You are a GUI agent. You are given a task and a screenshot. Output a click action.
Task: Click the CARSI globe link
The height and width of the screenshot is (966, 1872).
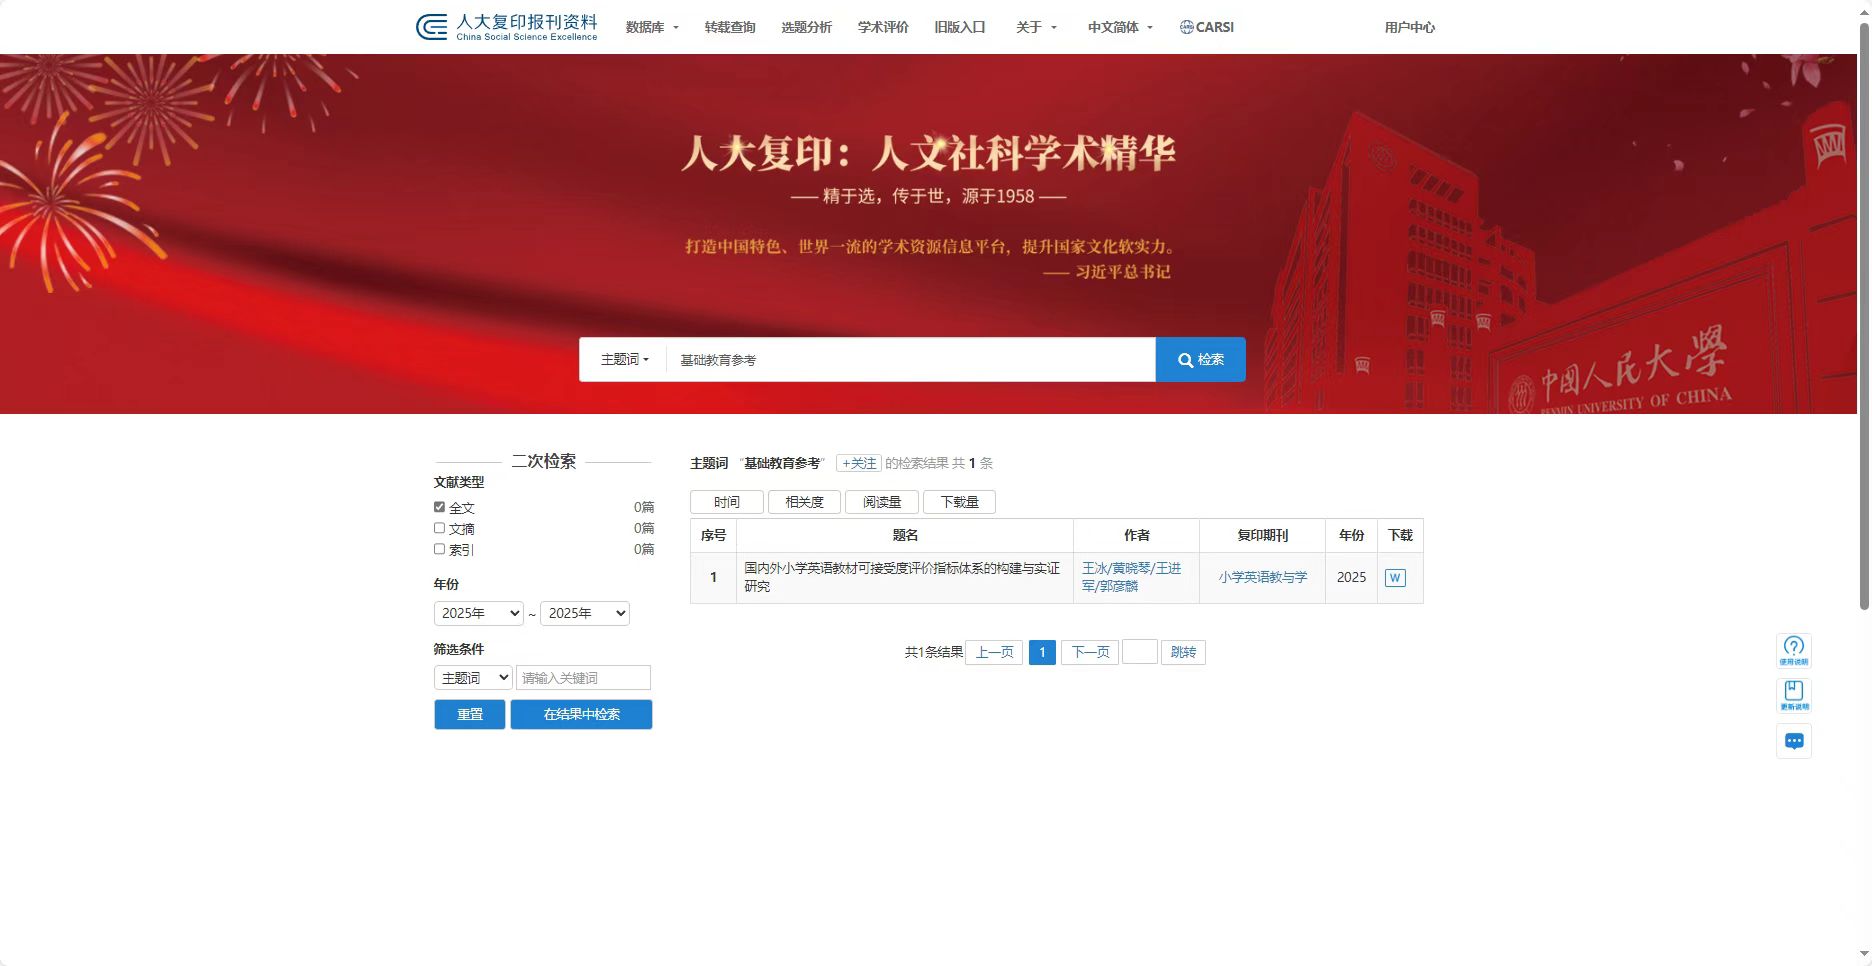(x=1207, y=27)
